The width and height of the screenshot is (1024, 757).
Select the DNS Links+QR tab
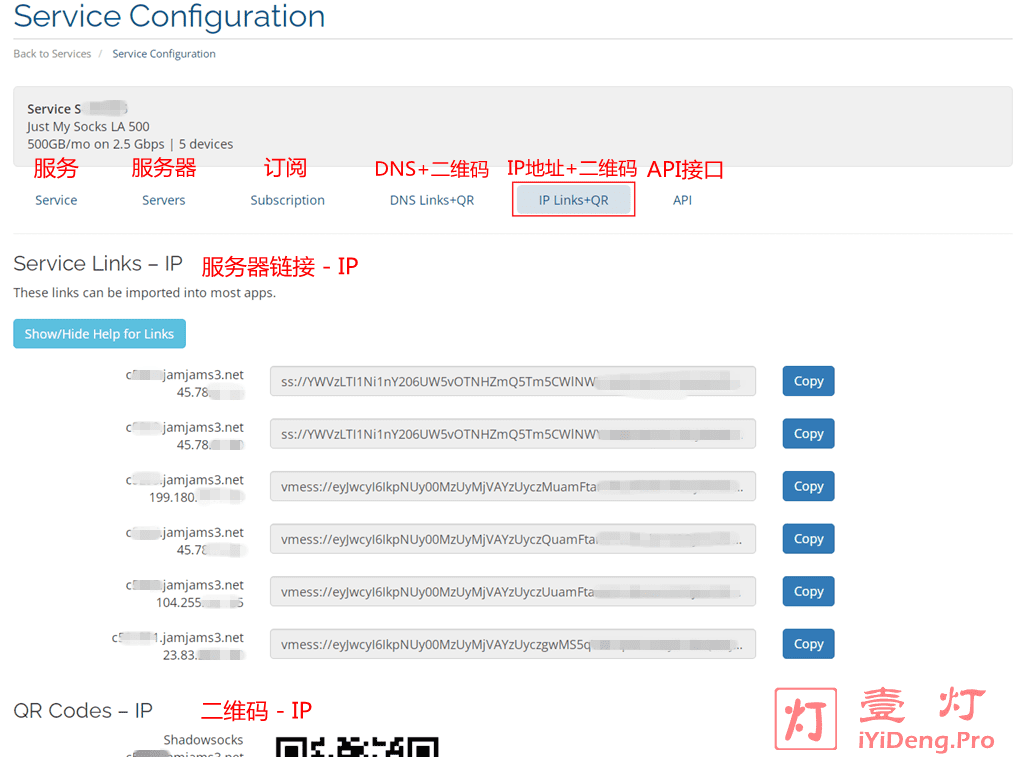point(432,200)
